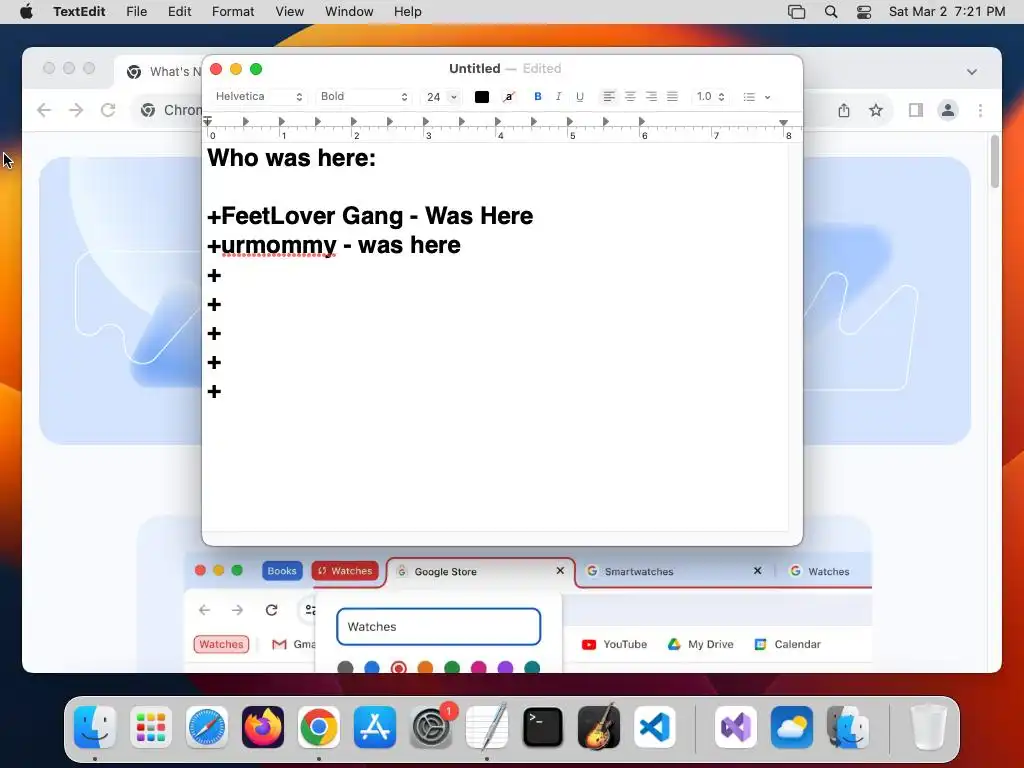This screenshot has width=1024, height=768.
Task: Center align the text
Action: click(630, 97)
